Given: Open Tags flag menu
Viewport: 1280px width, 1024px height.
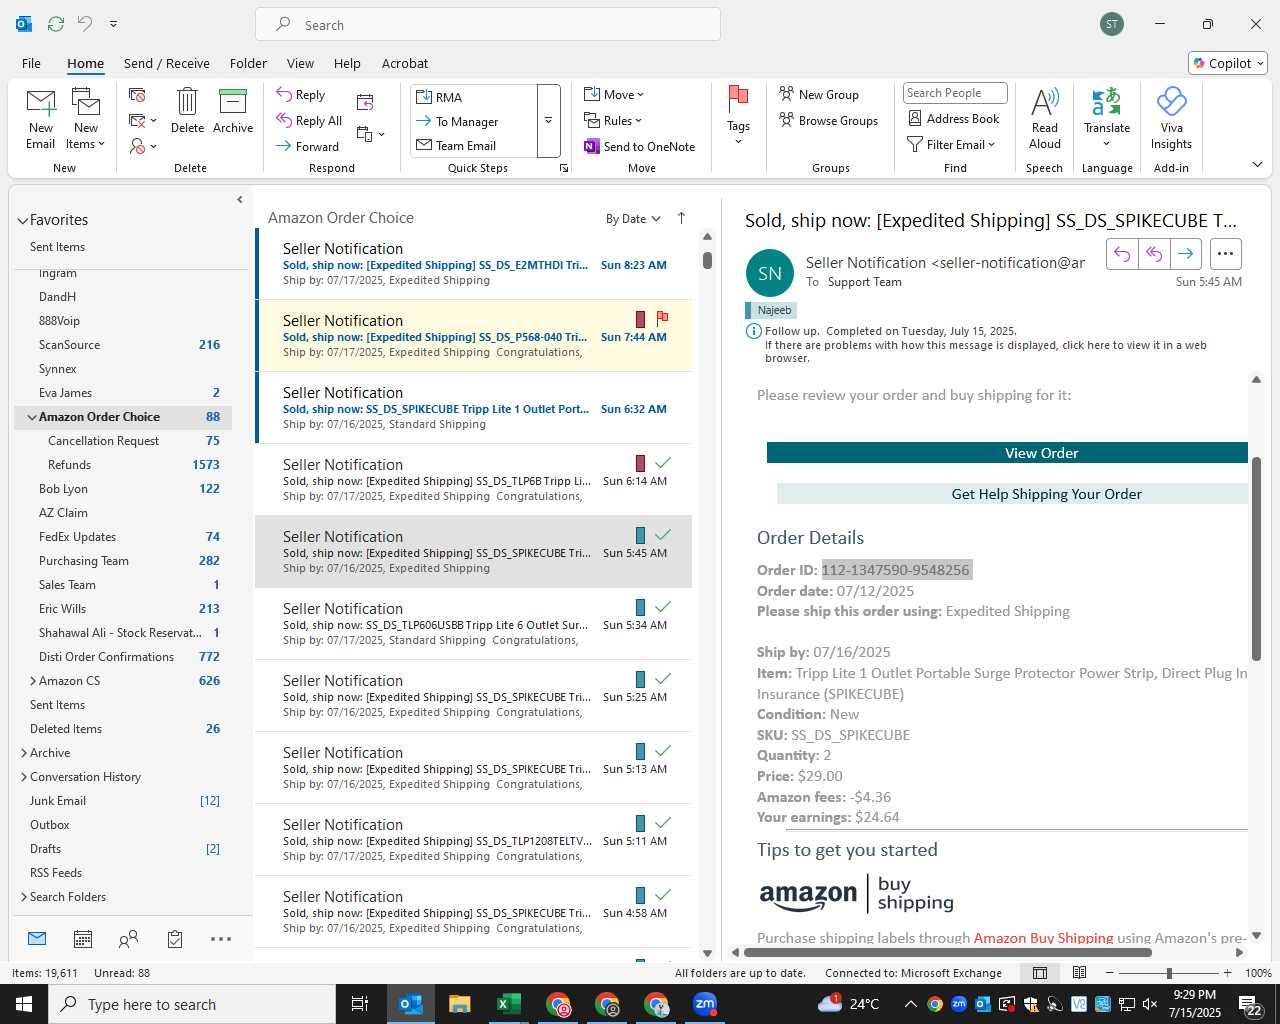Looking at the screenshot, I should [x=739, y=116].
